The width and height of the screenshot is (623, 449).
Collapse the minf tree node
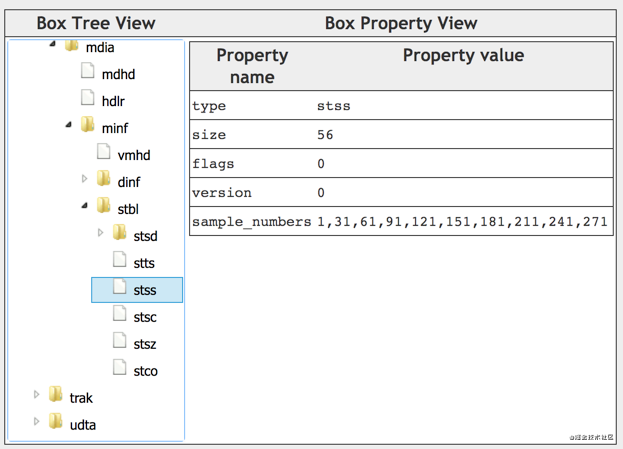(x=68, y=125)
